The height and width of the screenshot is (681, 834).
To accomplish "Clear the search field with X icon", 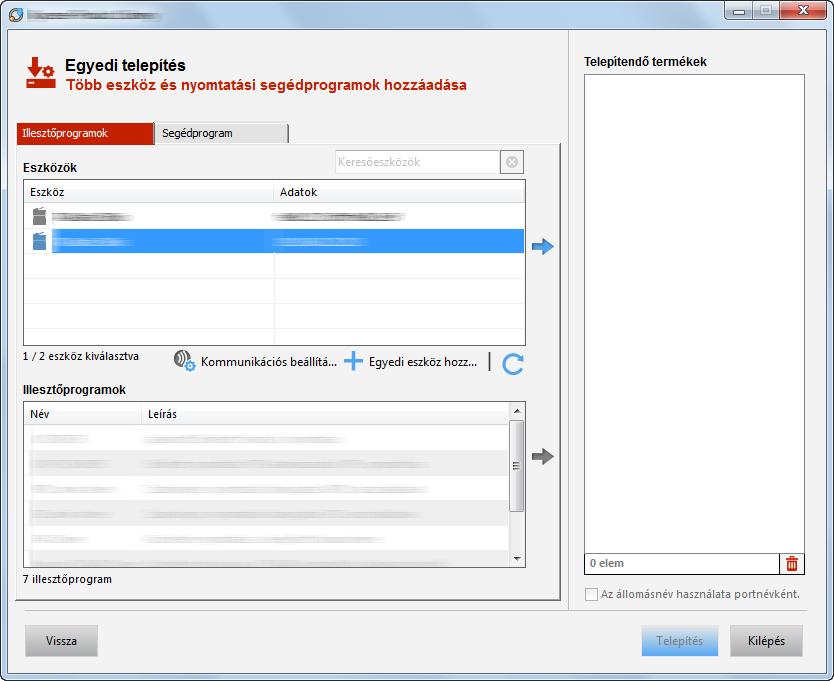I will click(512, 162).
